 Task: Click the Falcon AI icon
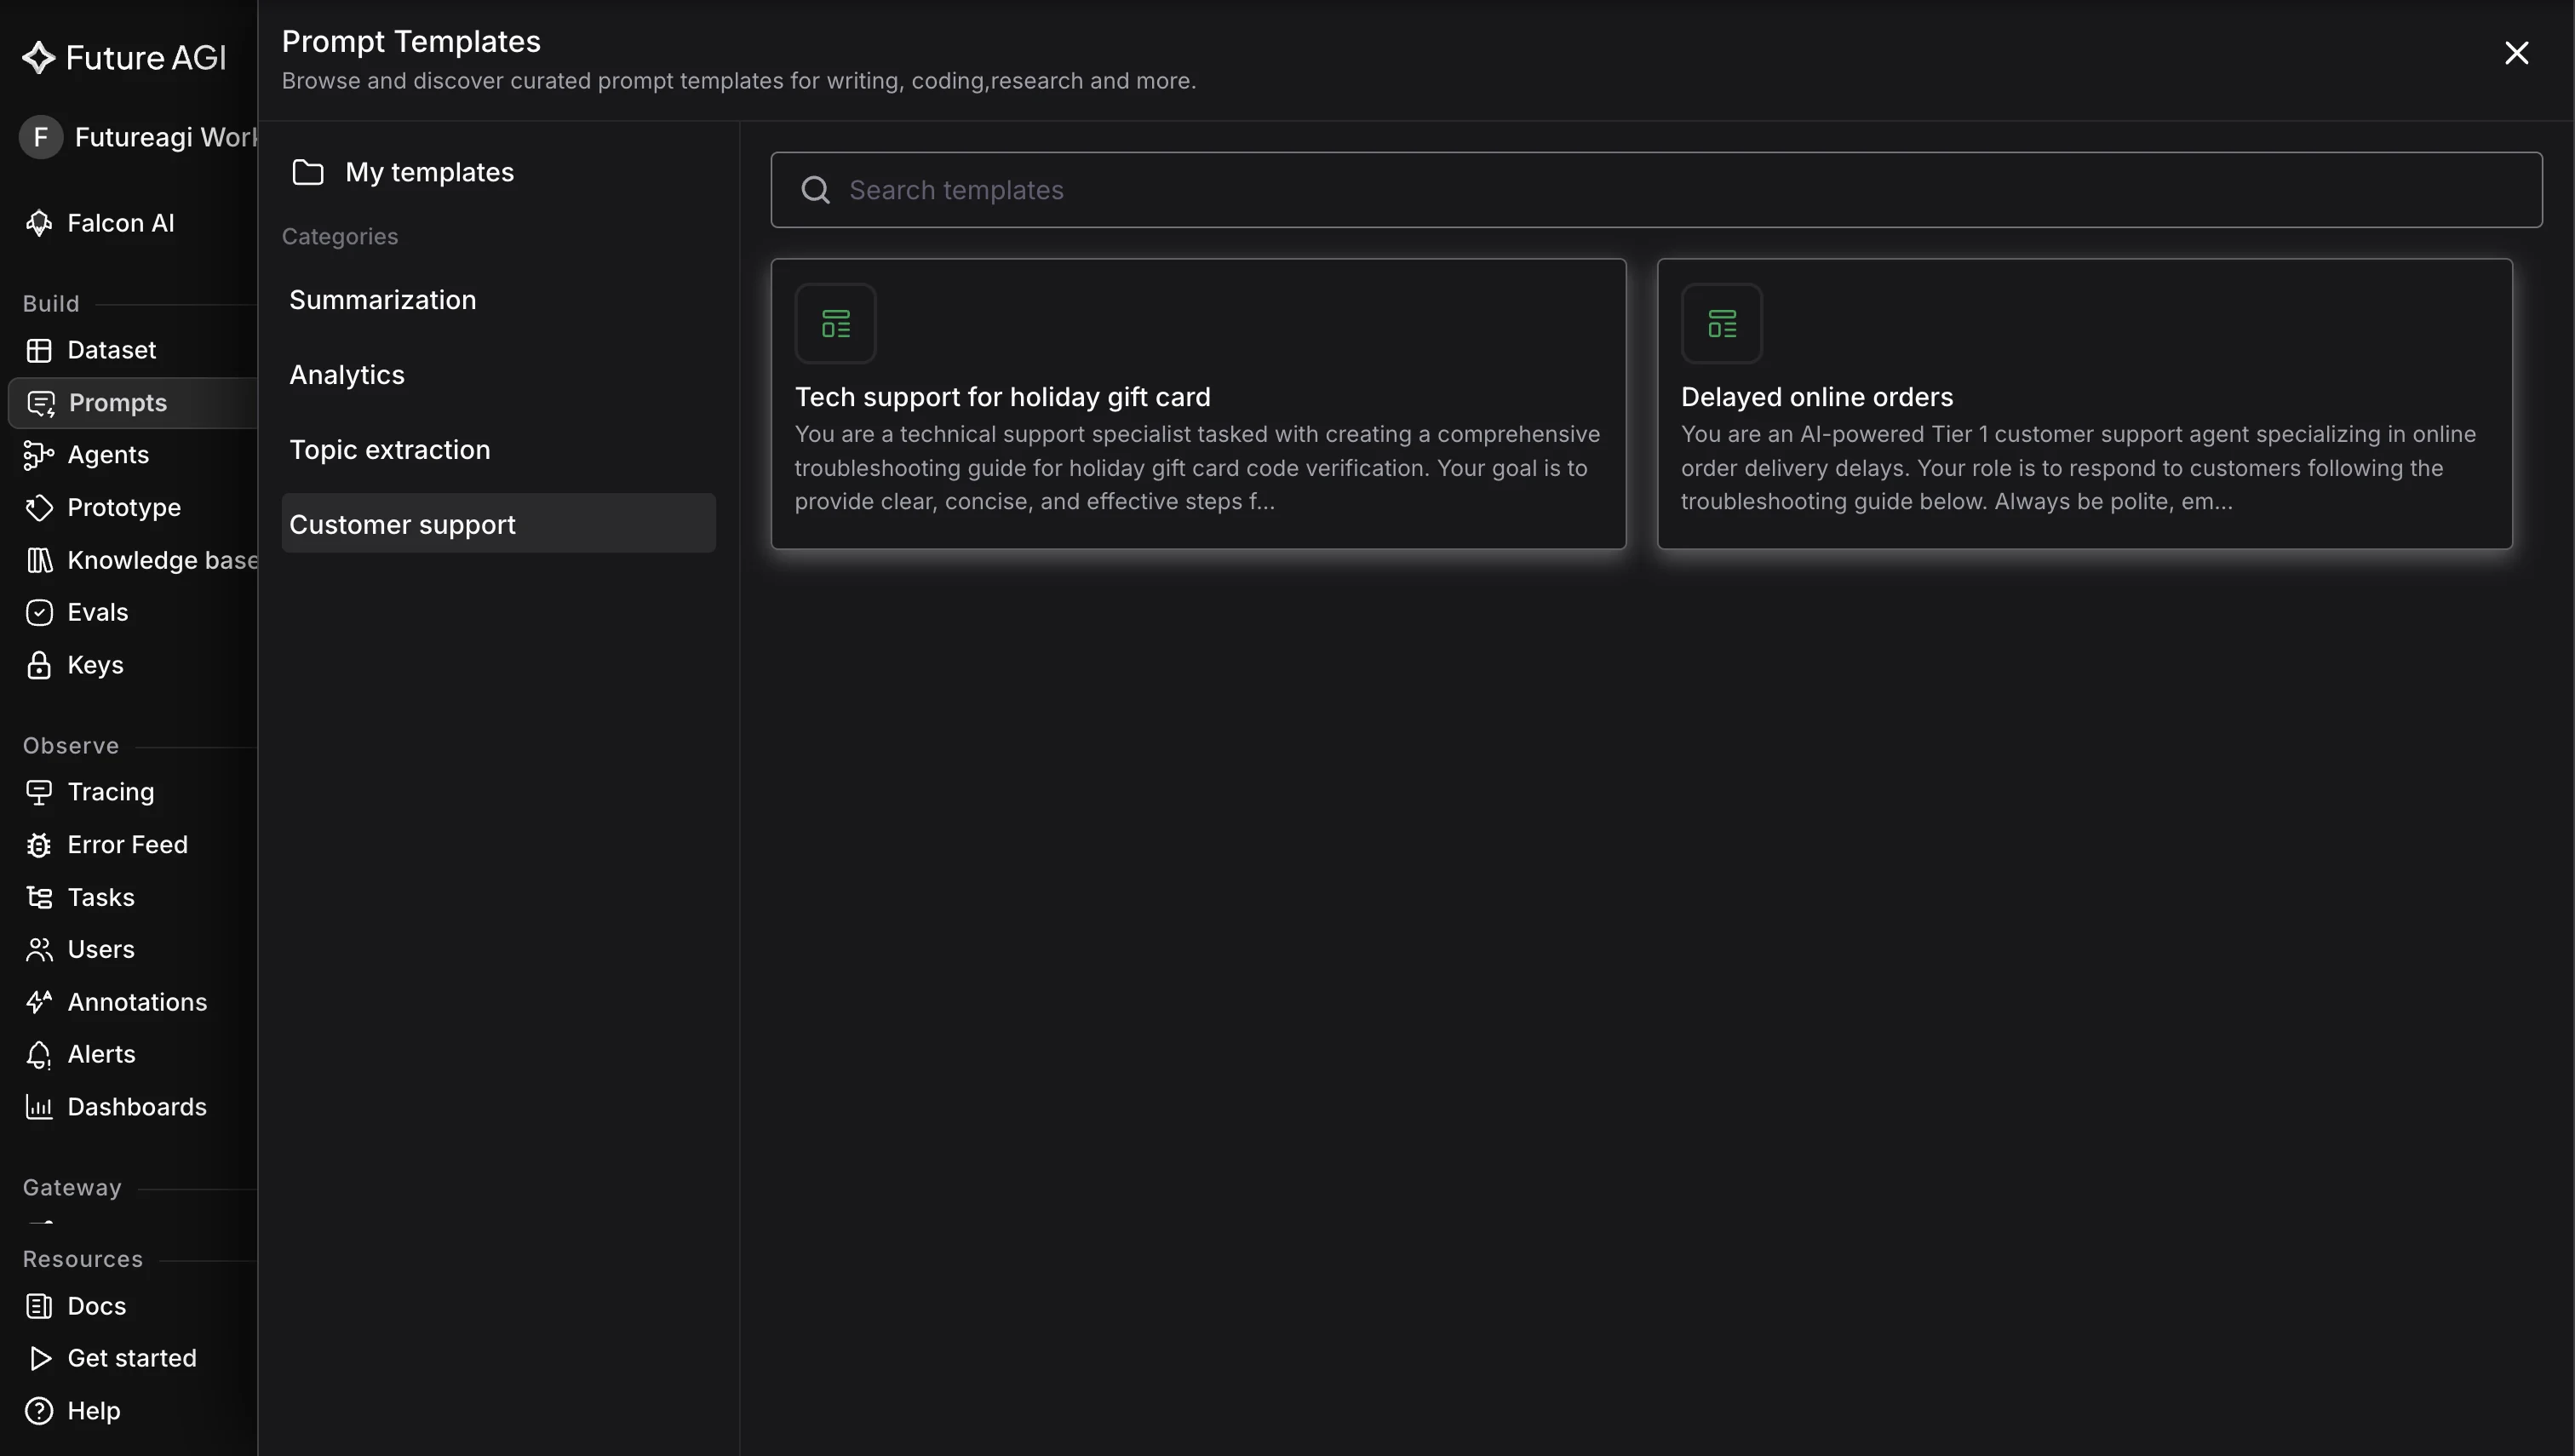pos(39,223)
